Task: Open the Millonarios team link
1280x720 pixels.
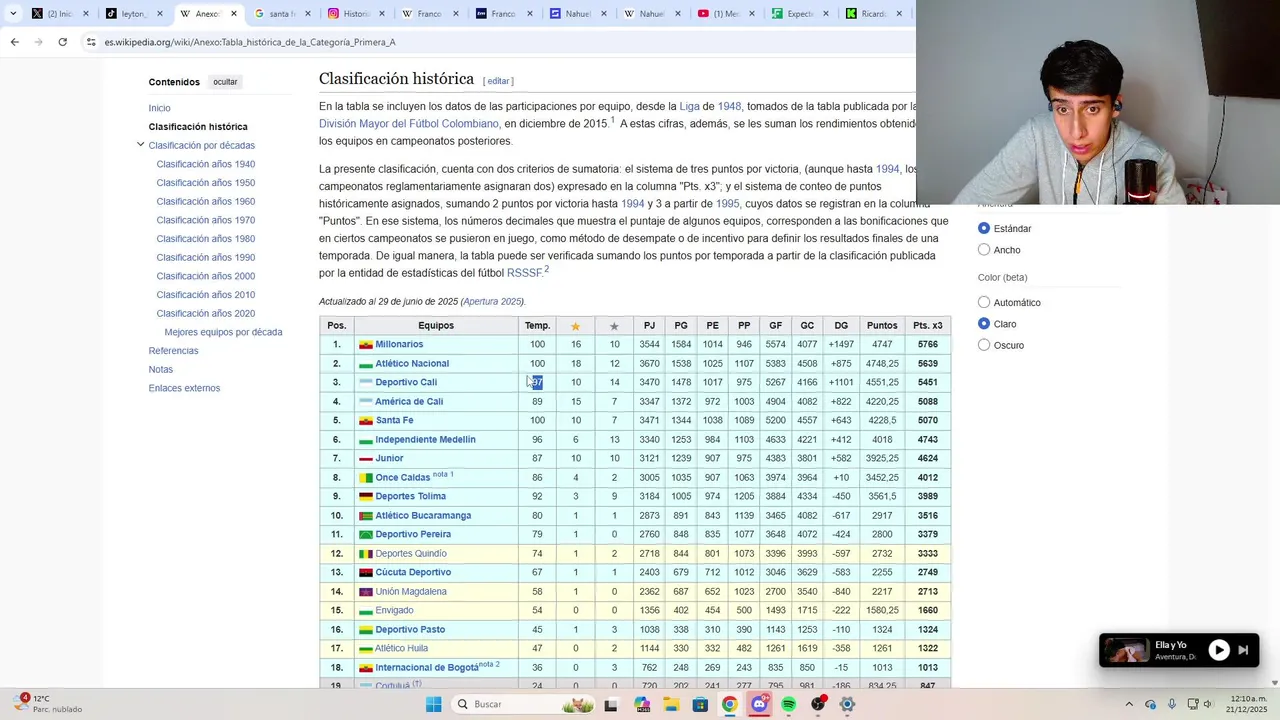Action: pos(399,344)
